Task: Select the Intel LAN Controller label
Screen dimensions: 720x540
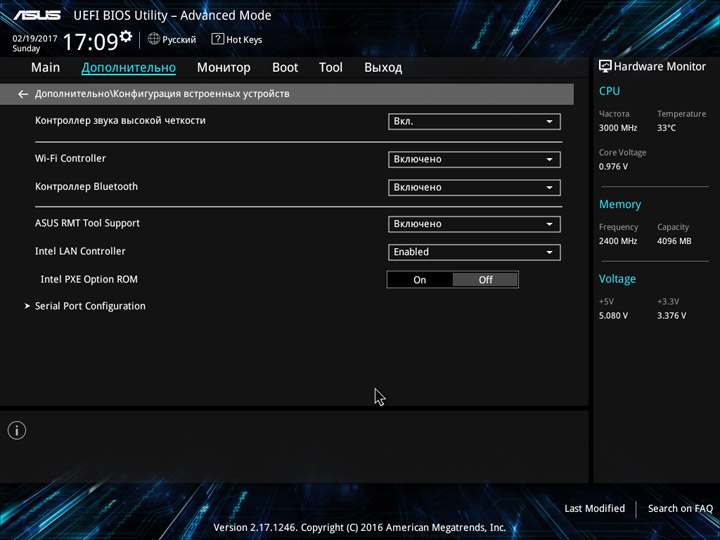Action: click(x=80, y=251)
